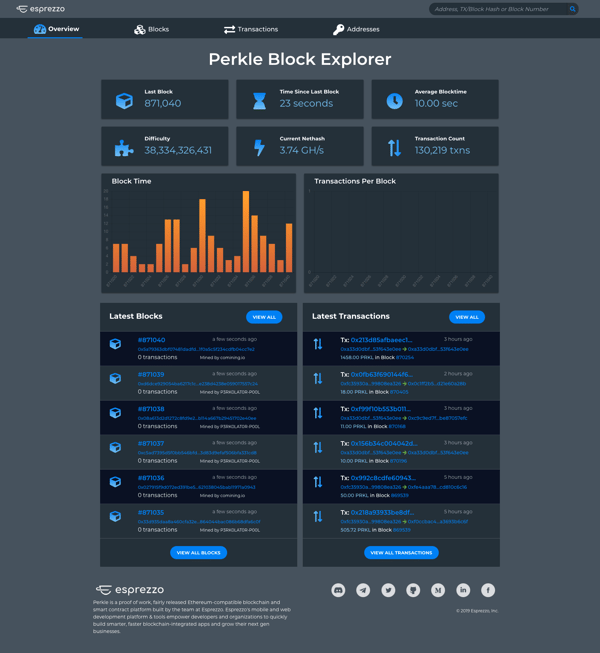
Task: Open the Discord social icon
Action: [x=338, y=590]
